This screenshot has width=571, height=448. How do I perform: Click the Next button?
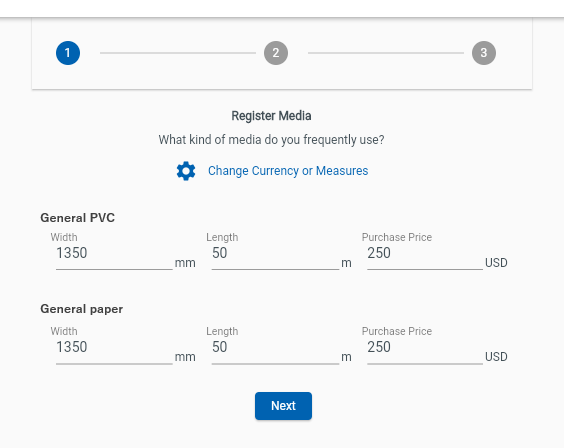tap(283, 406)
